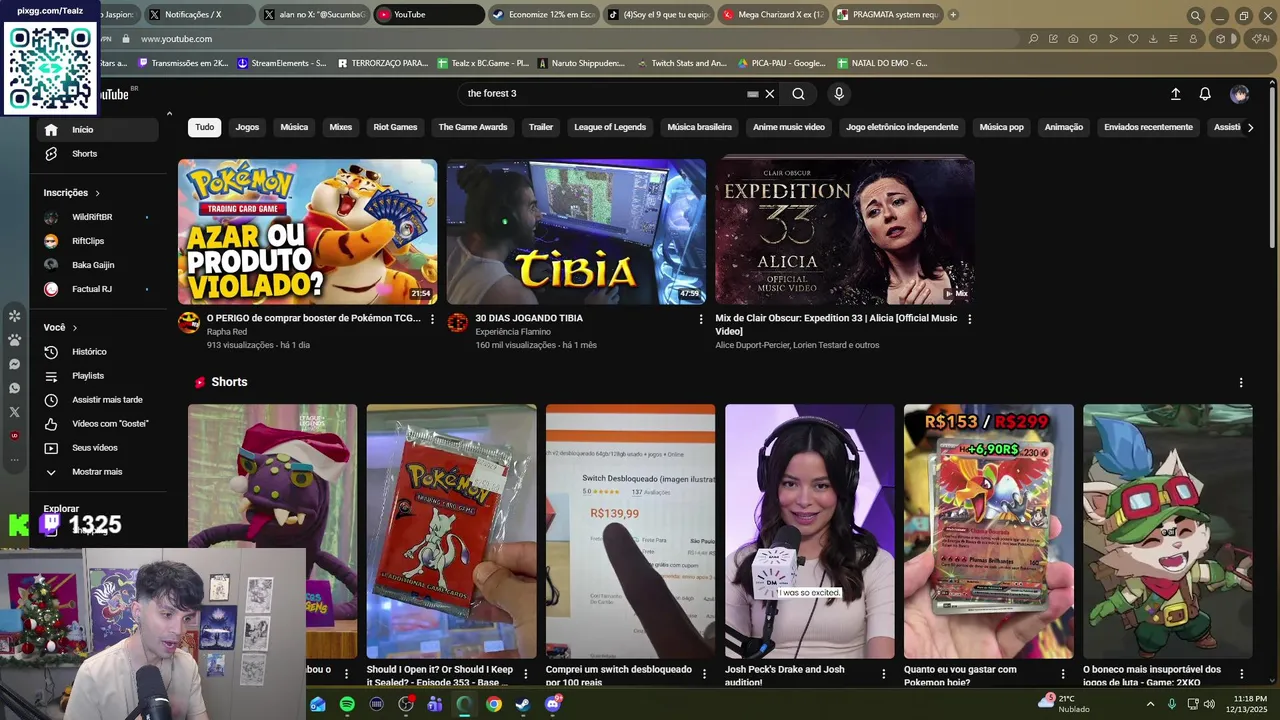Open Histórico from the sidebar
Image resolution: width=1280 pixels, height=720 pixels.
[97, 352]
